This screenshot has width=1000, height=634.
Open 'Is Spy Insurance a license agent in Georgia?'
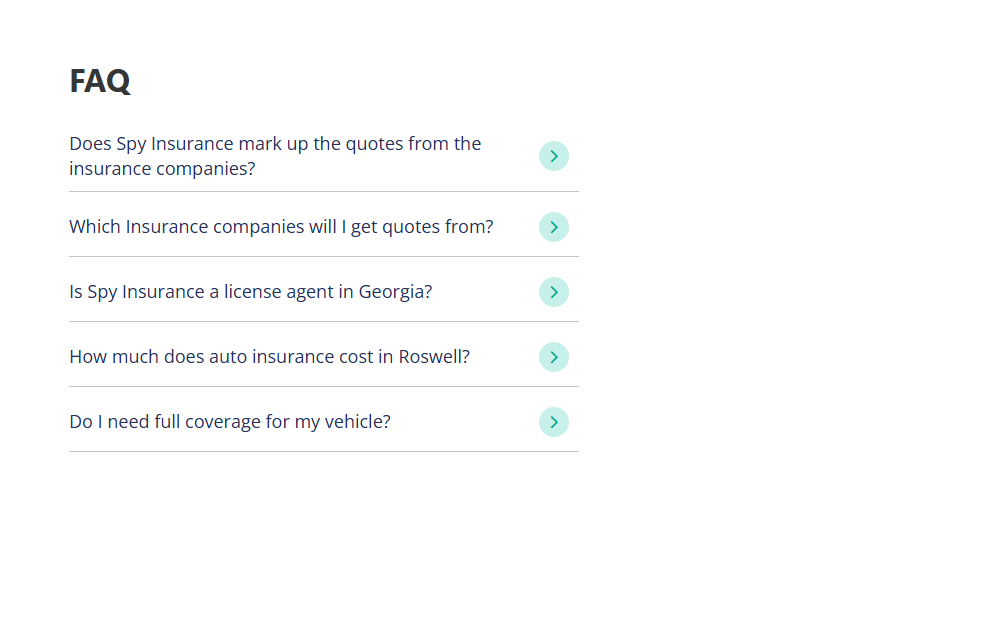(x=324, y=291)
